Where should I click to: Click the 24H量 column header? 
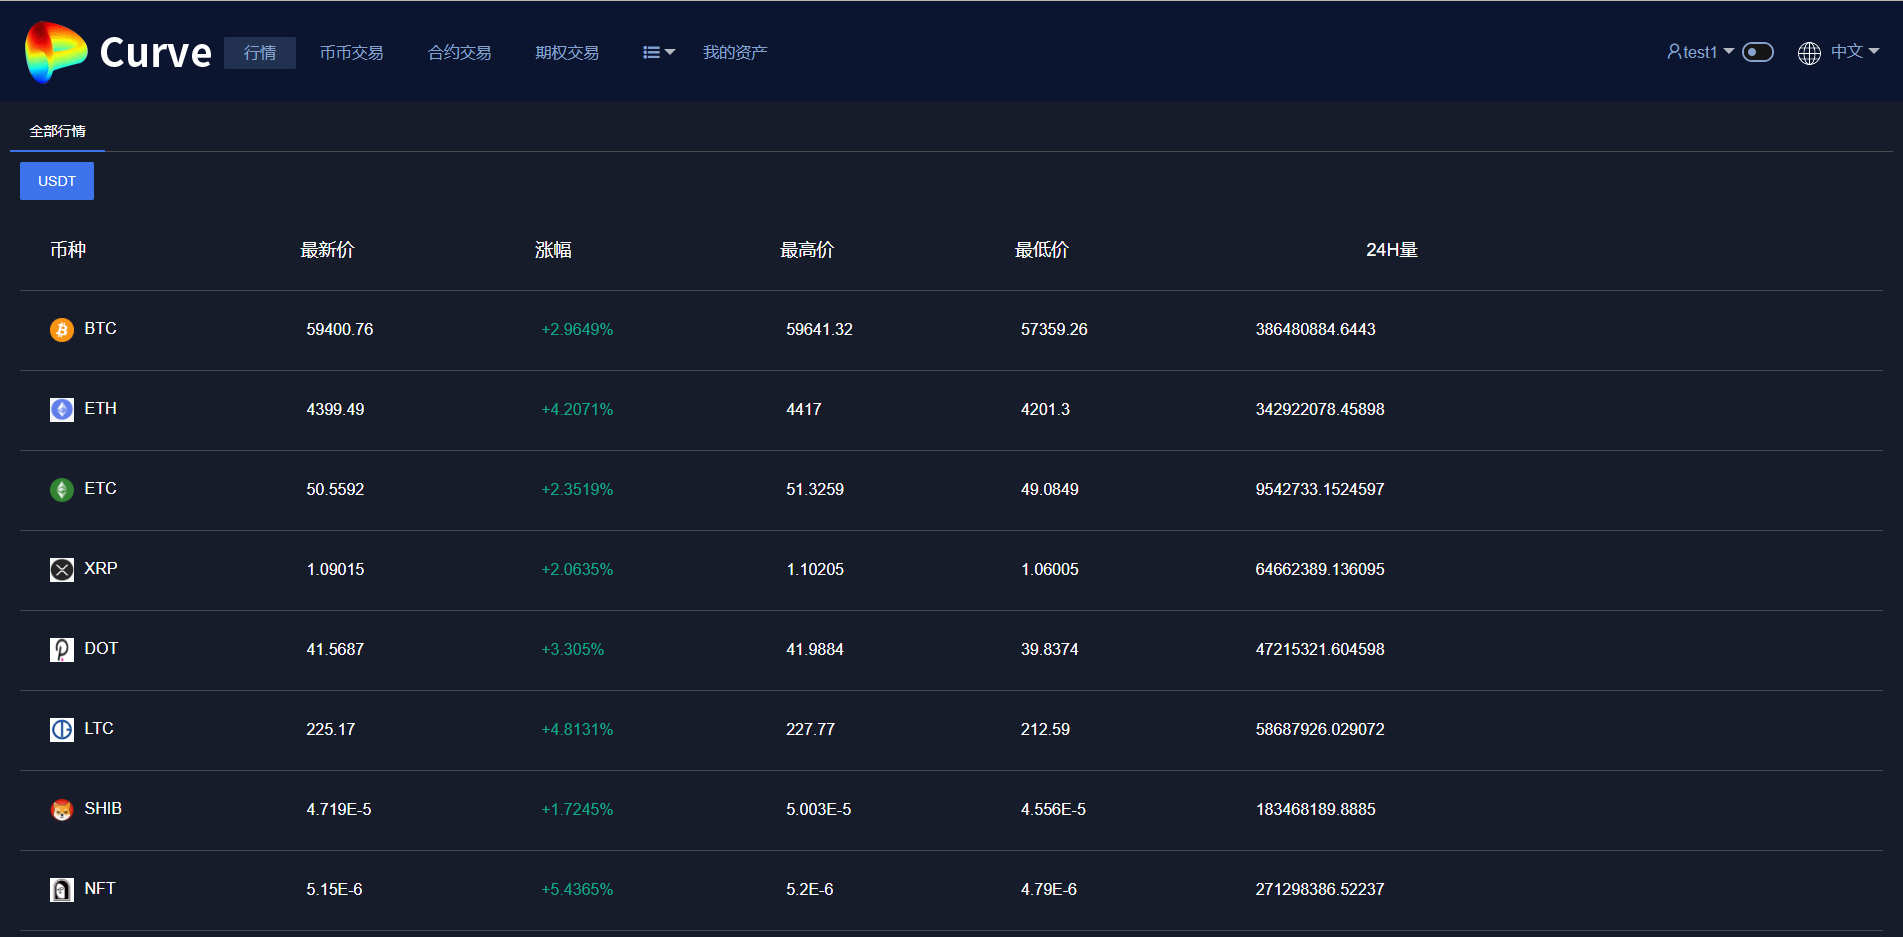(x=1392, y=250)
